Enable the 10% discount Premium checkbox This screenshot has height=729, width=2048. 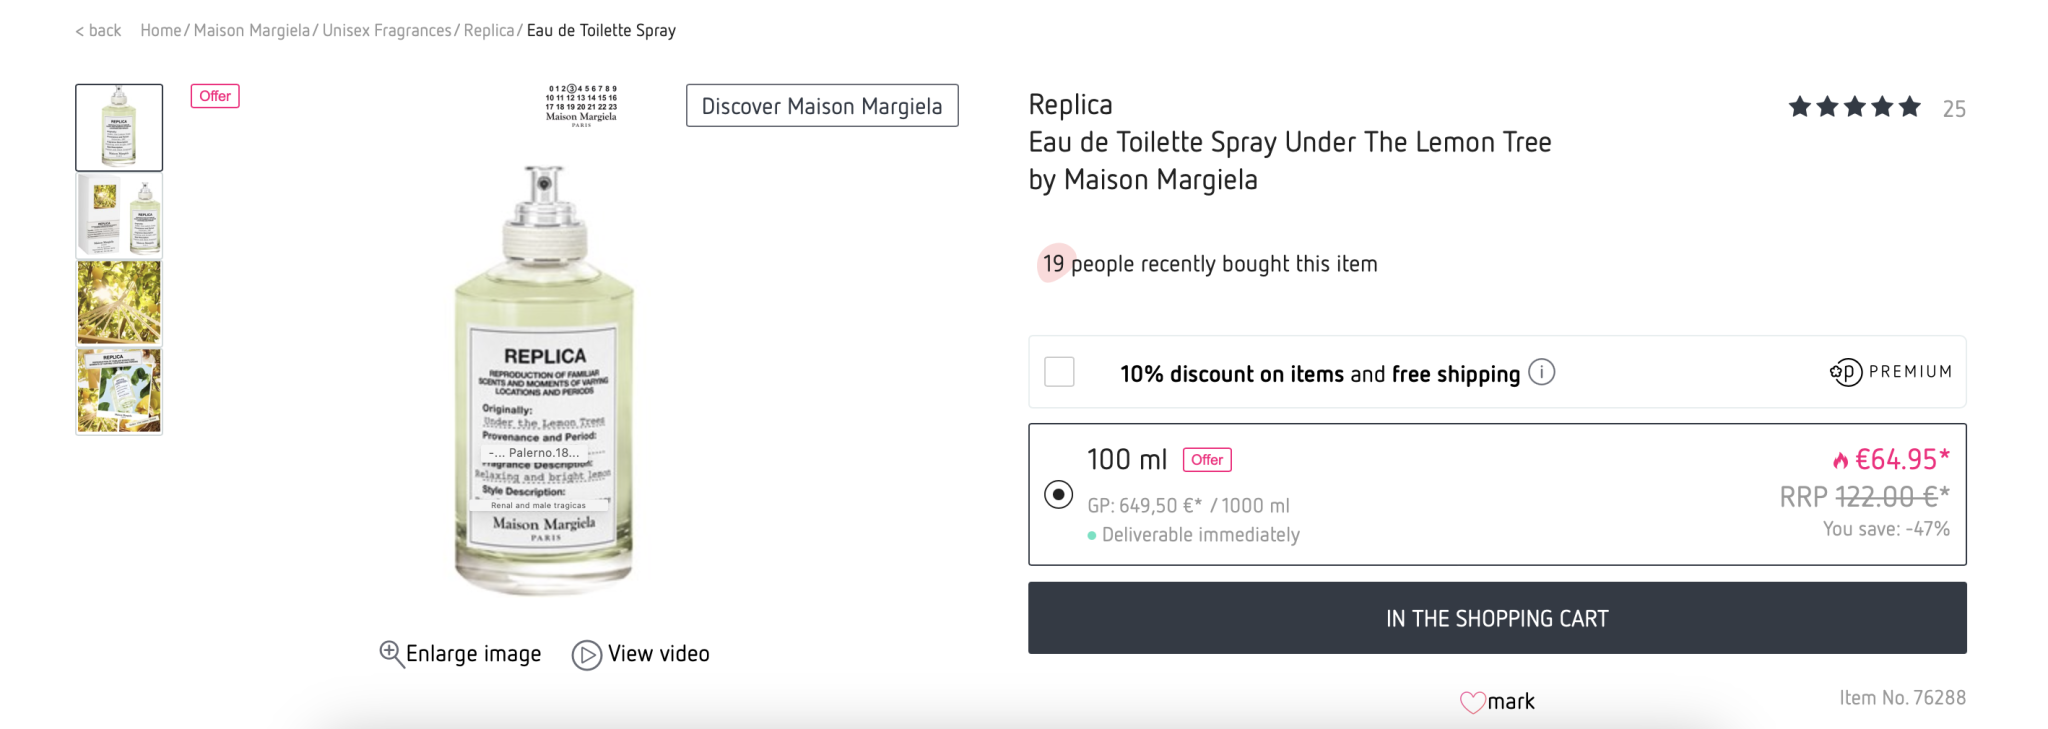(1059, 372)
